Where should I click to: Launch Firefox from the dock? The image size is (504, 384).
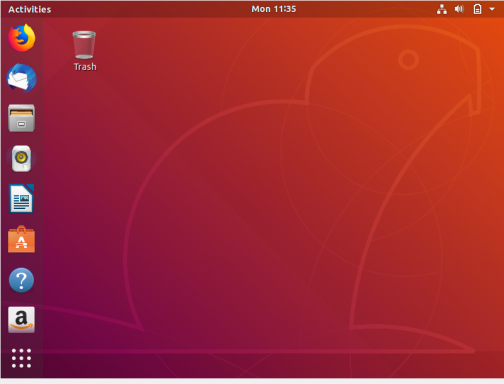22,38
